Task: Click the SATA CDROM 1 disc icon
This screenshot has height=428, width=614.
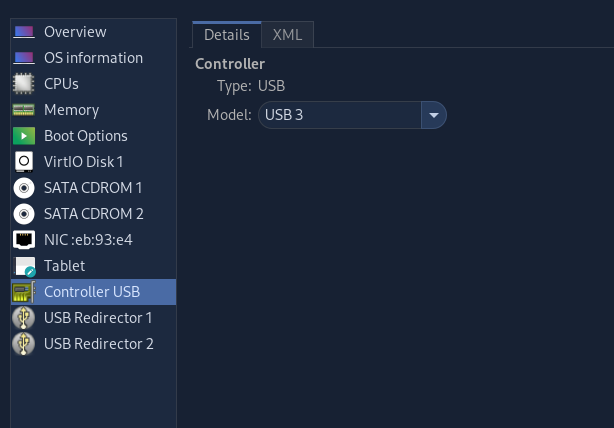Action: click(x=24, y=188)
